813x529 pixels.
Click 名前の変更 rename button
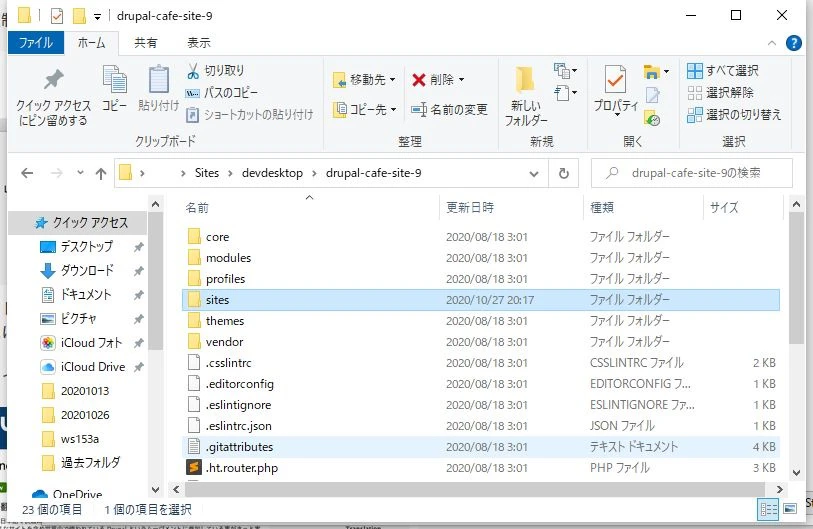click(x=449, y=109)
